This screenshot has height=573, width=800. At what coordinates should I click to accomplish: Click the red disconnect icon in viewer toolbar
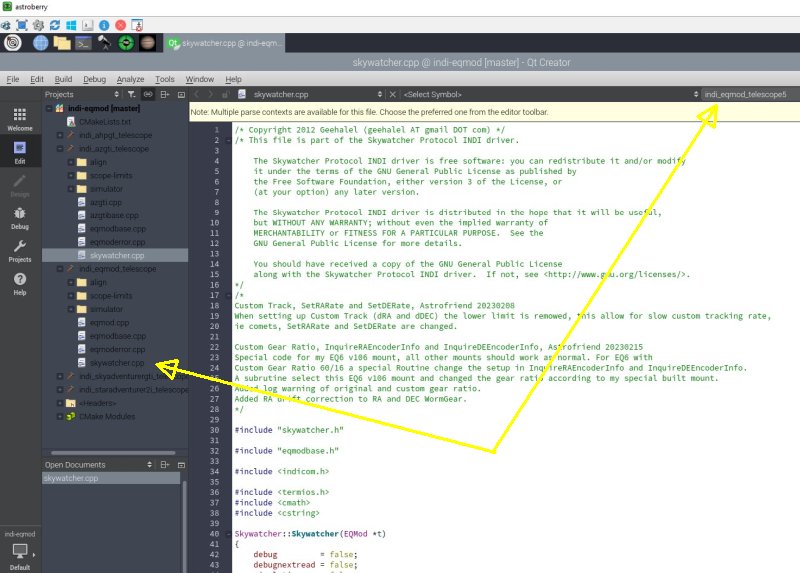point(120,25)
